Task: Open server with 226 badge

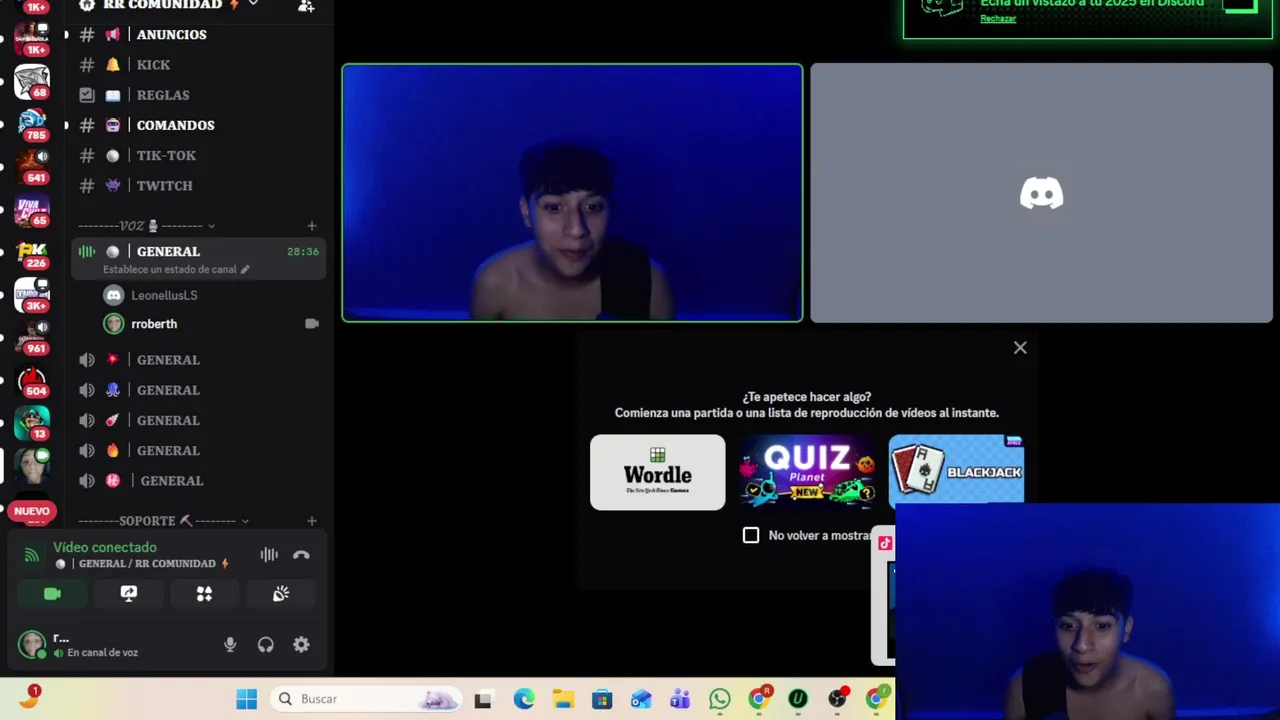Action: point(32,253)
